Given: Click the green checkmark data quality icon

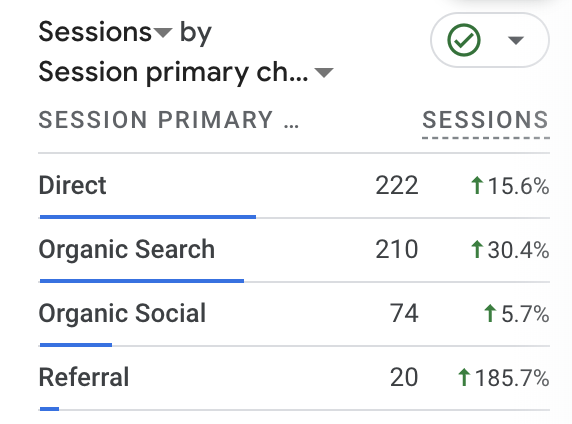Looking at the screenshot, I should [x=464, y=40].
